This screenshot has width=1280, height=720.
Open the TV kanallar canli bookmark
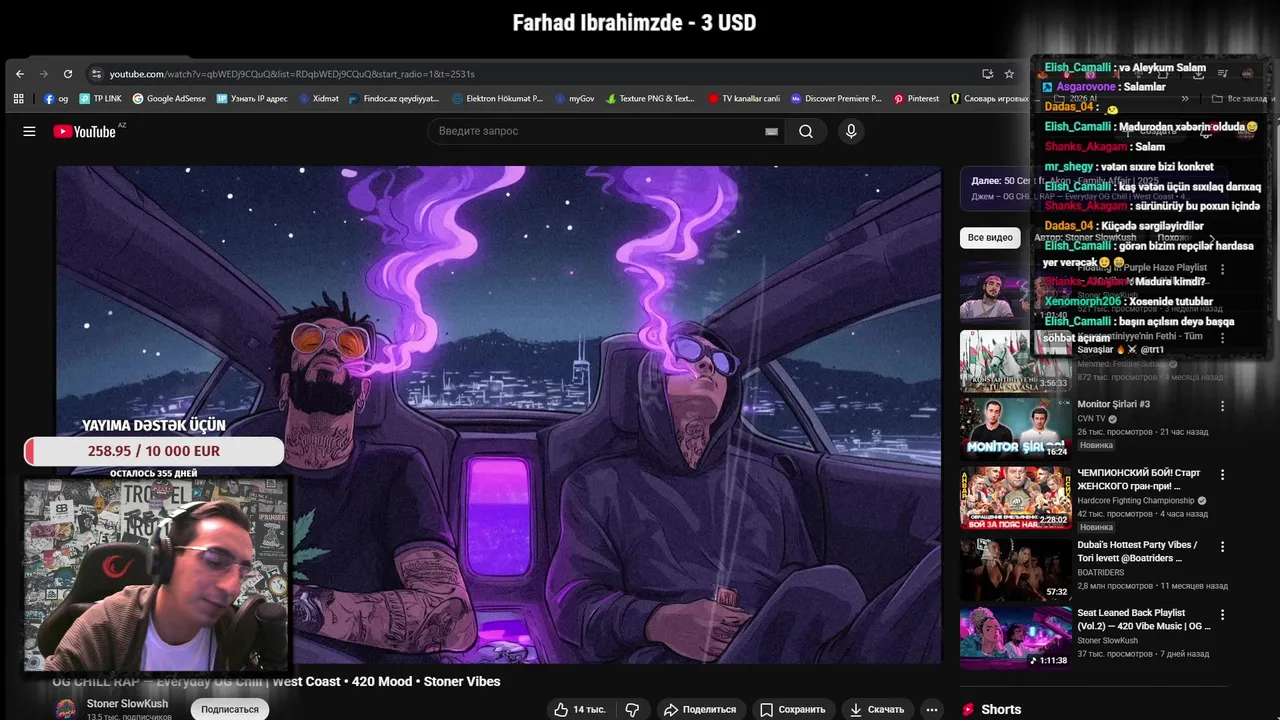744,99
